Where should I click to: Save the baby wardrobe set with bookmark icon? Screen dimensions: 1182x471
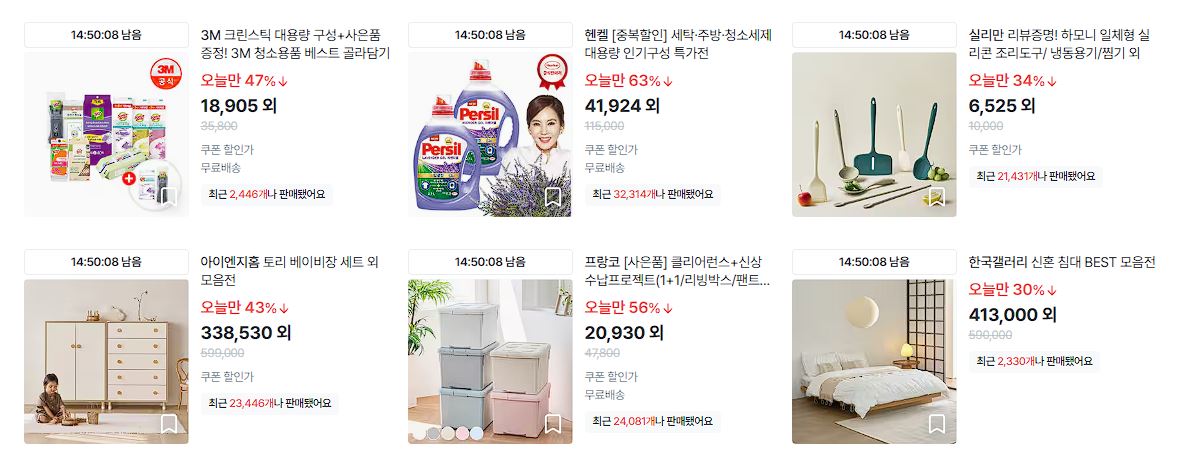point(169,424)
